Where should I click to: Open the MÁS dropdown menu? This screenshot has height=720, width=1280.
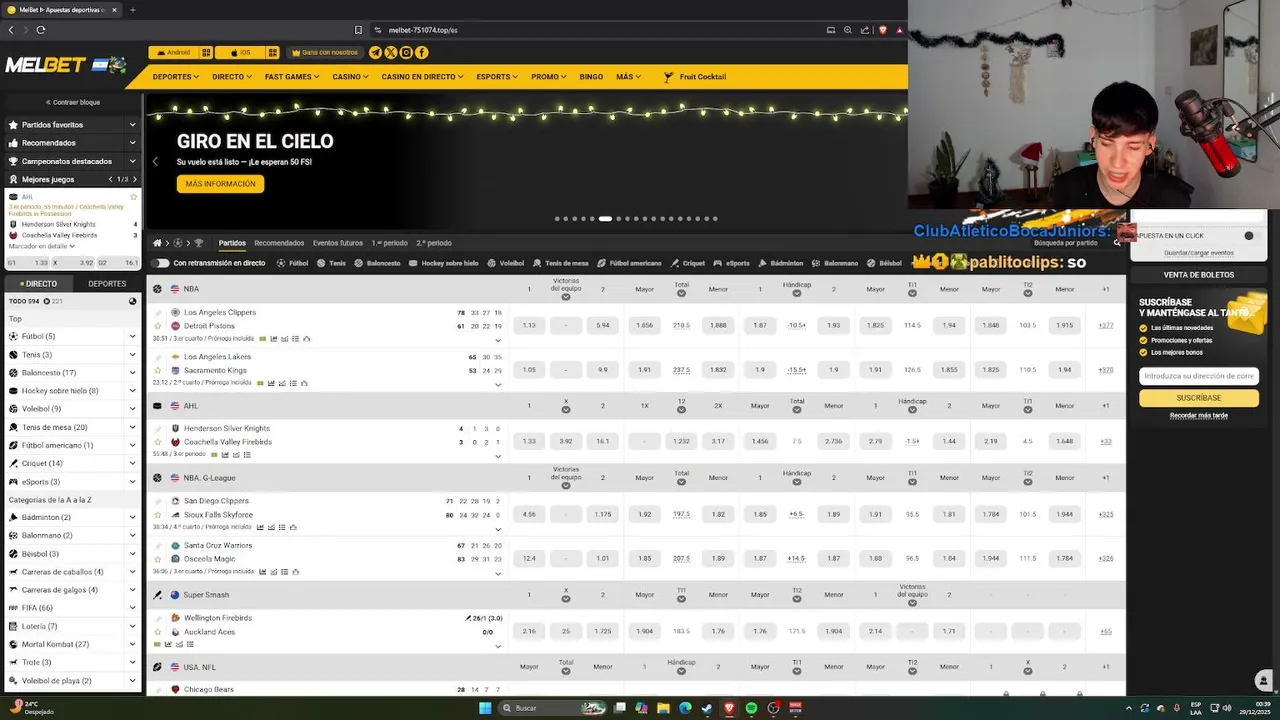(x=628, y=77)
